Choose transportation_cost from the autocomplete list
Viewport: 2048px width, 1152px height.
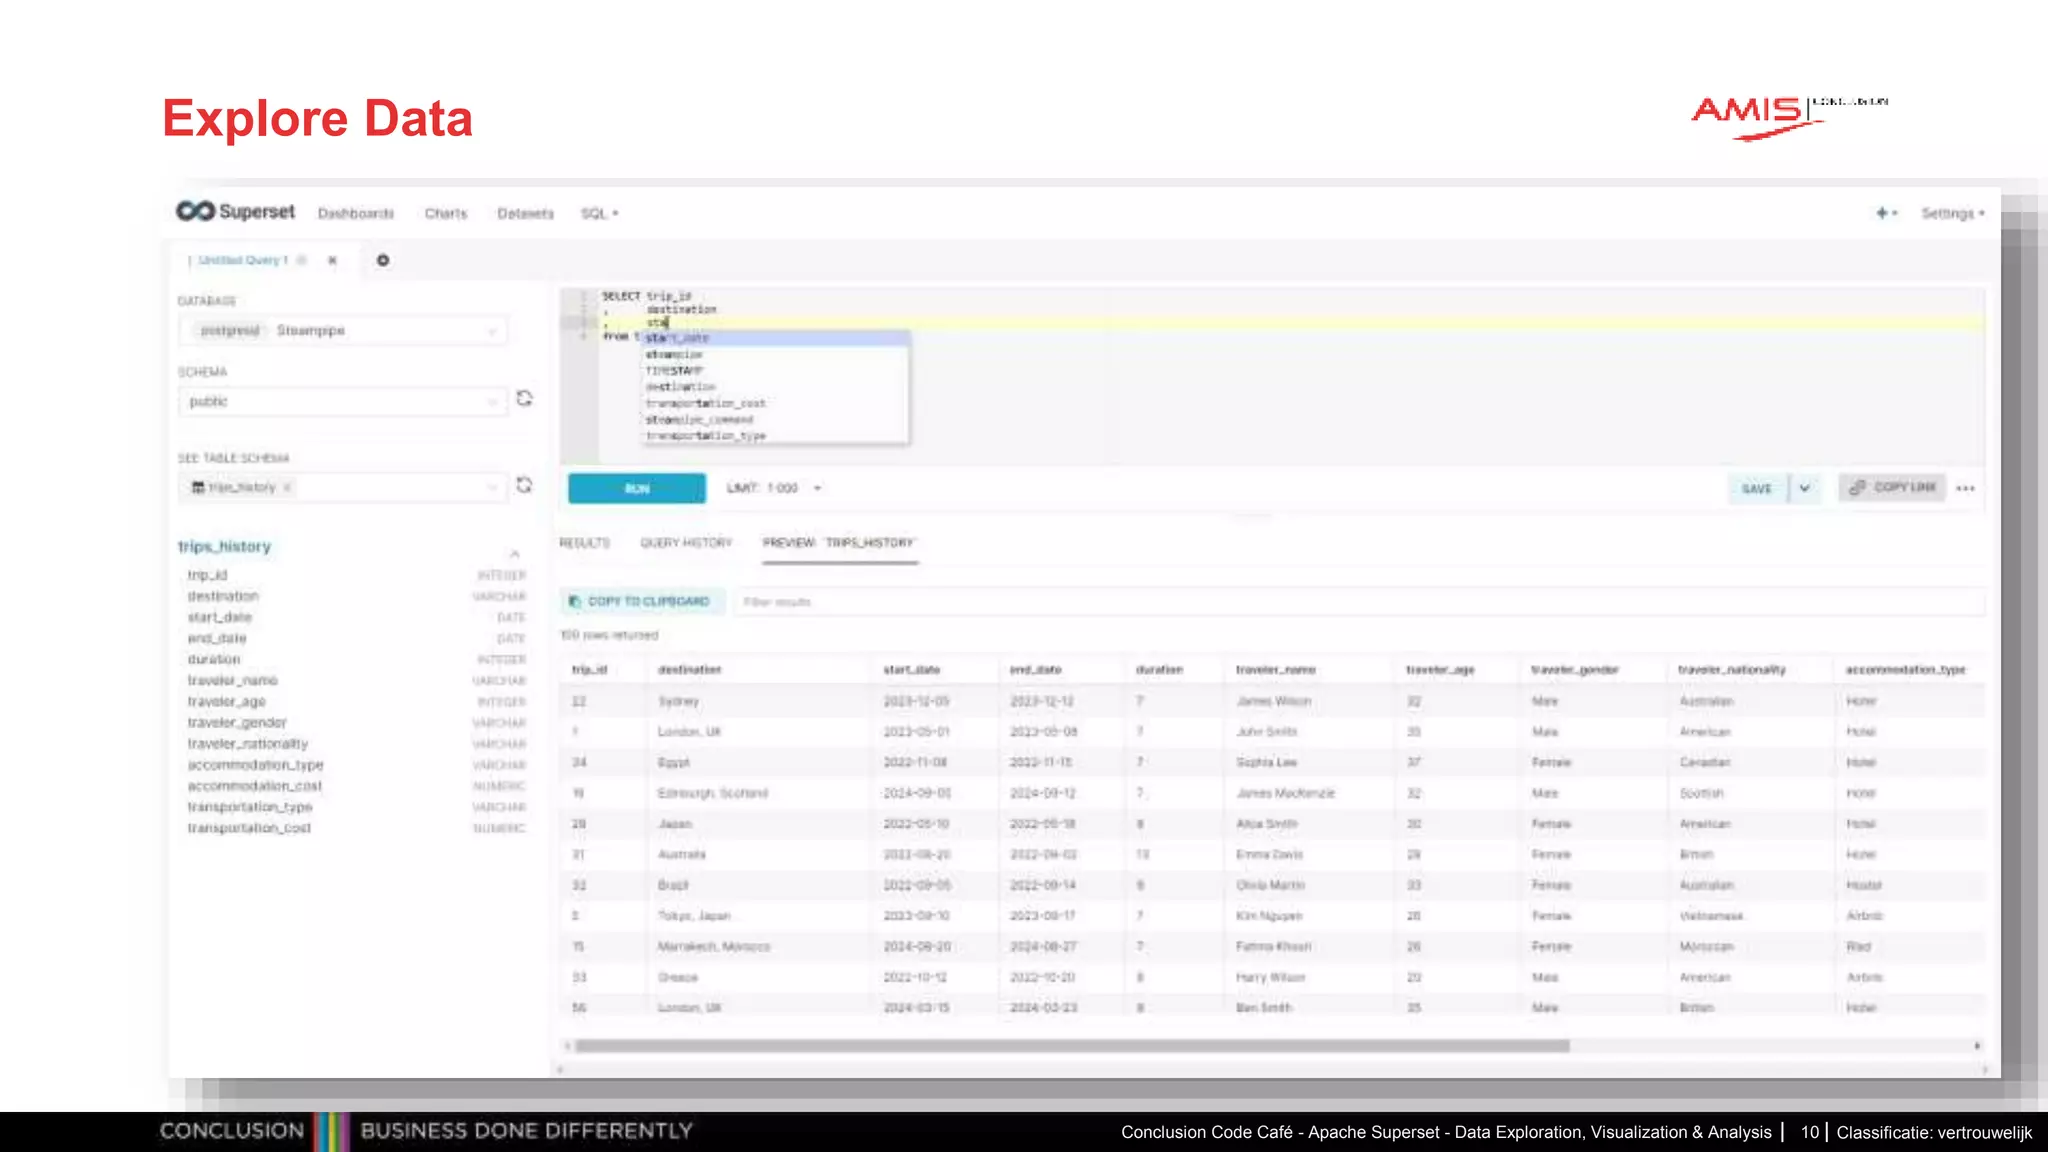tap(775, 403)
